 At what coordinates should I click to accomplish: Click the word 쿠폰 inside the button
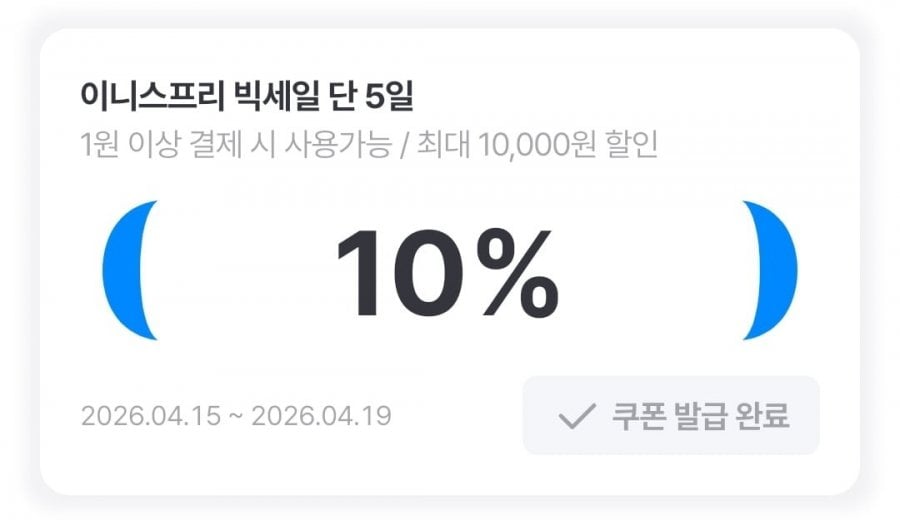(634, 416)
